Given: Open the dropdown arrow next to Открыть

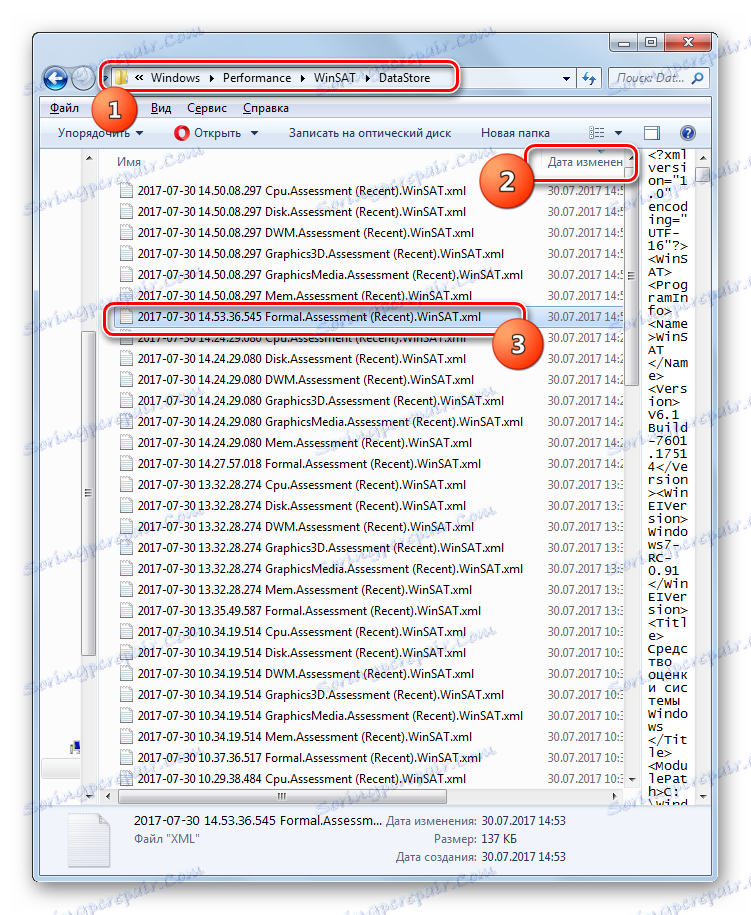Looking at the screenshot, I should coord(254,134).
